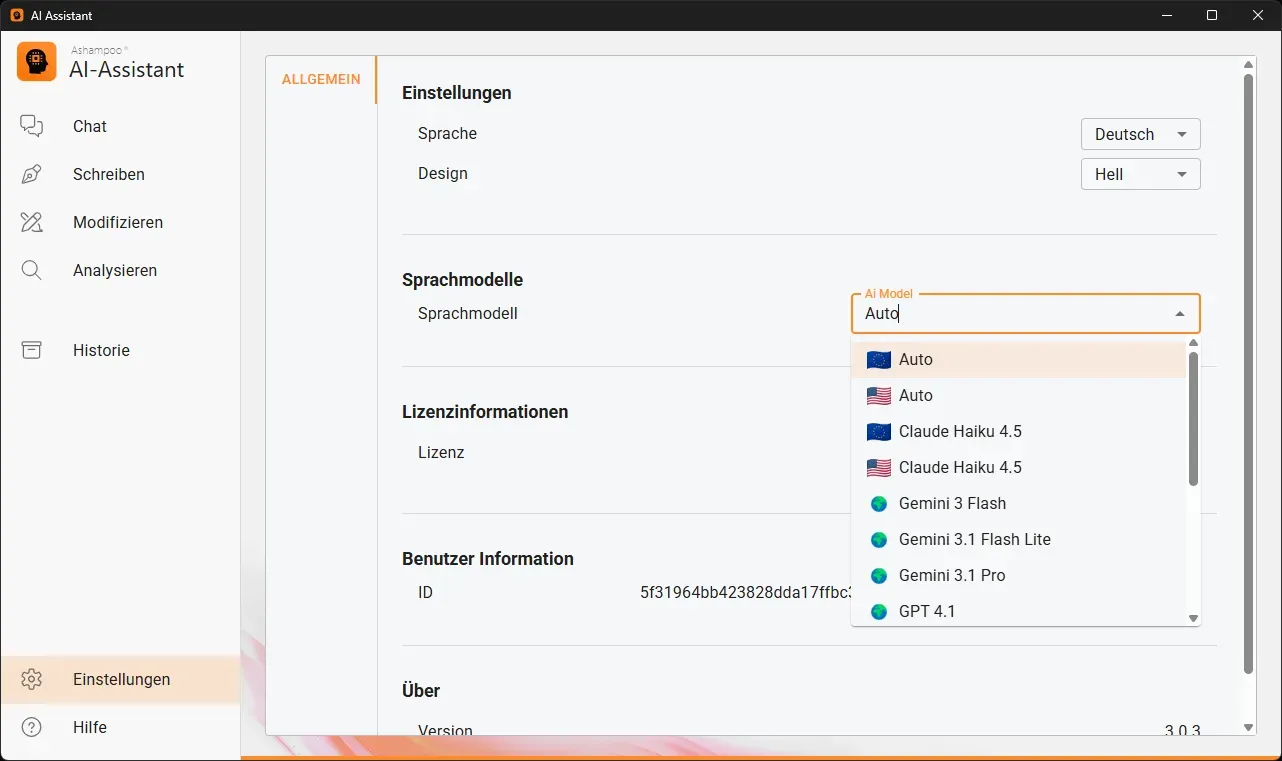Close the AI Assistant window
The width and height of the screenshot is (1282, 761).
click(1258, 15)
